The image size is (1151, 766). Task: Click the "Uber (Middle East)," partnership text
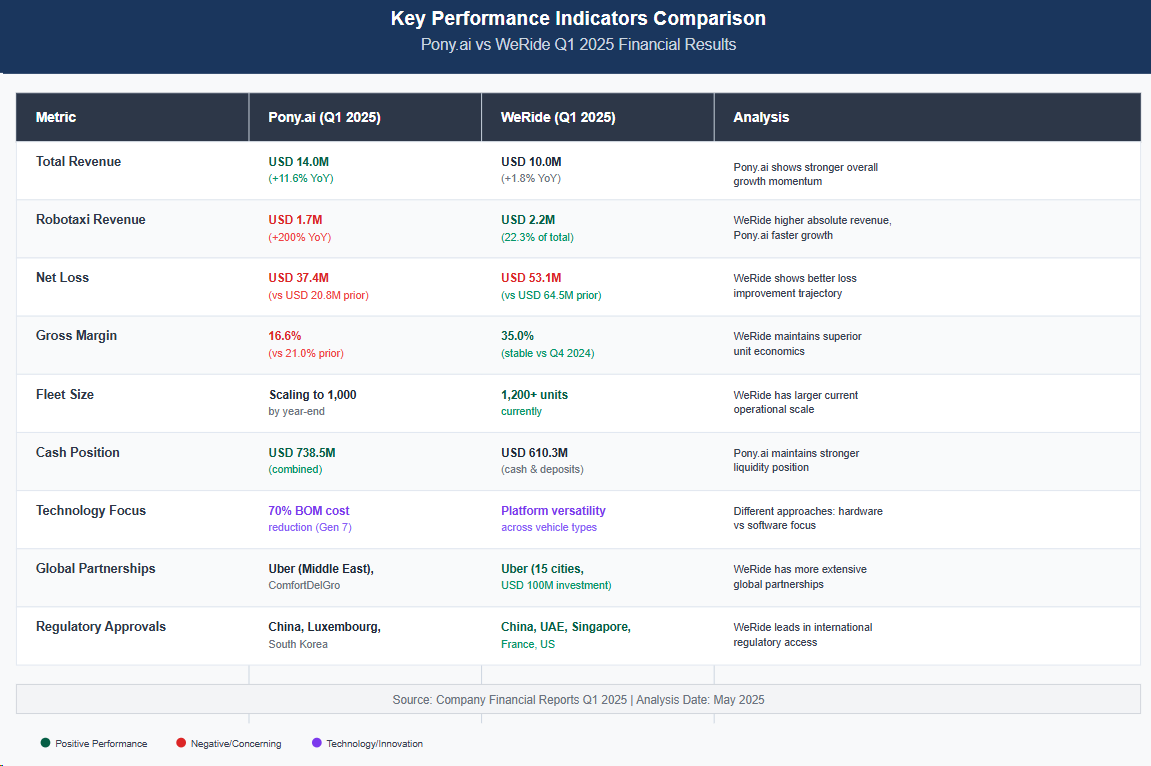pyautogui.click(x=322, y=568)
